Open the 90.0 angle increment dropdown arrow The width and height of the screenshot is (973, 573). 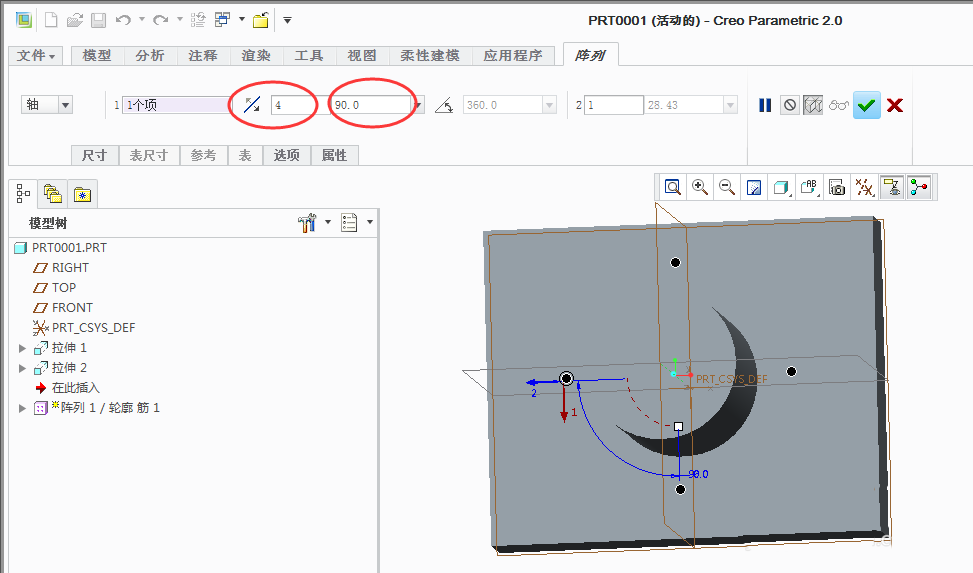419,105
